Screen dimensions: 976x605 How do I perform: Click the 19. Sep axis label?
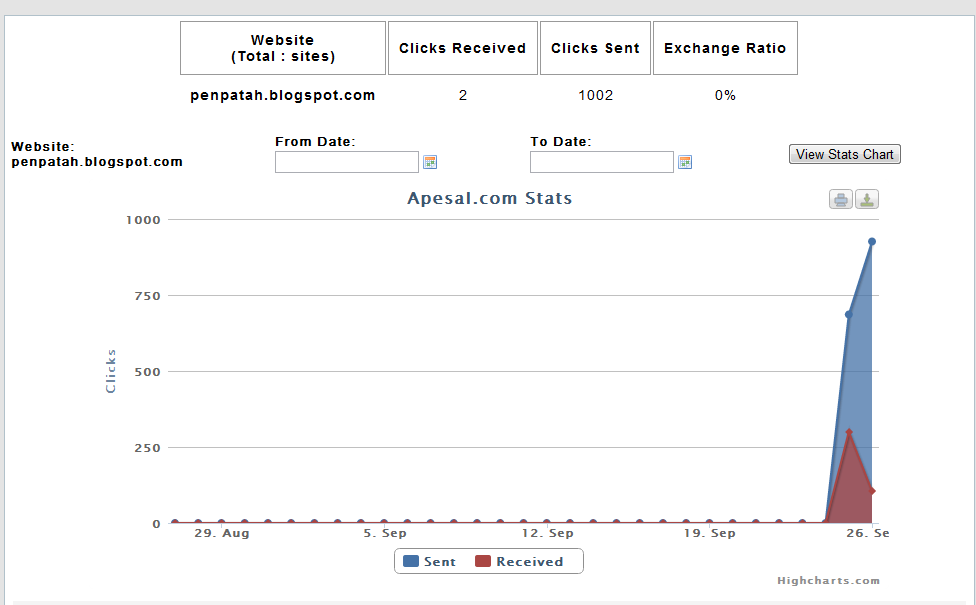(710, 533)
